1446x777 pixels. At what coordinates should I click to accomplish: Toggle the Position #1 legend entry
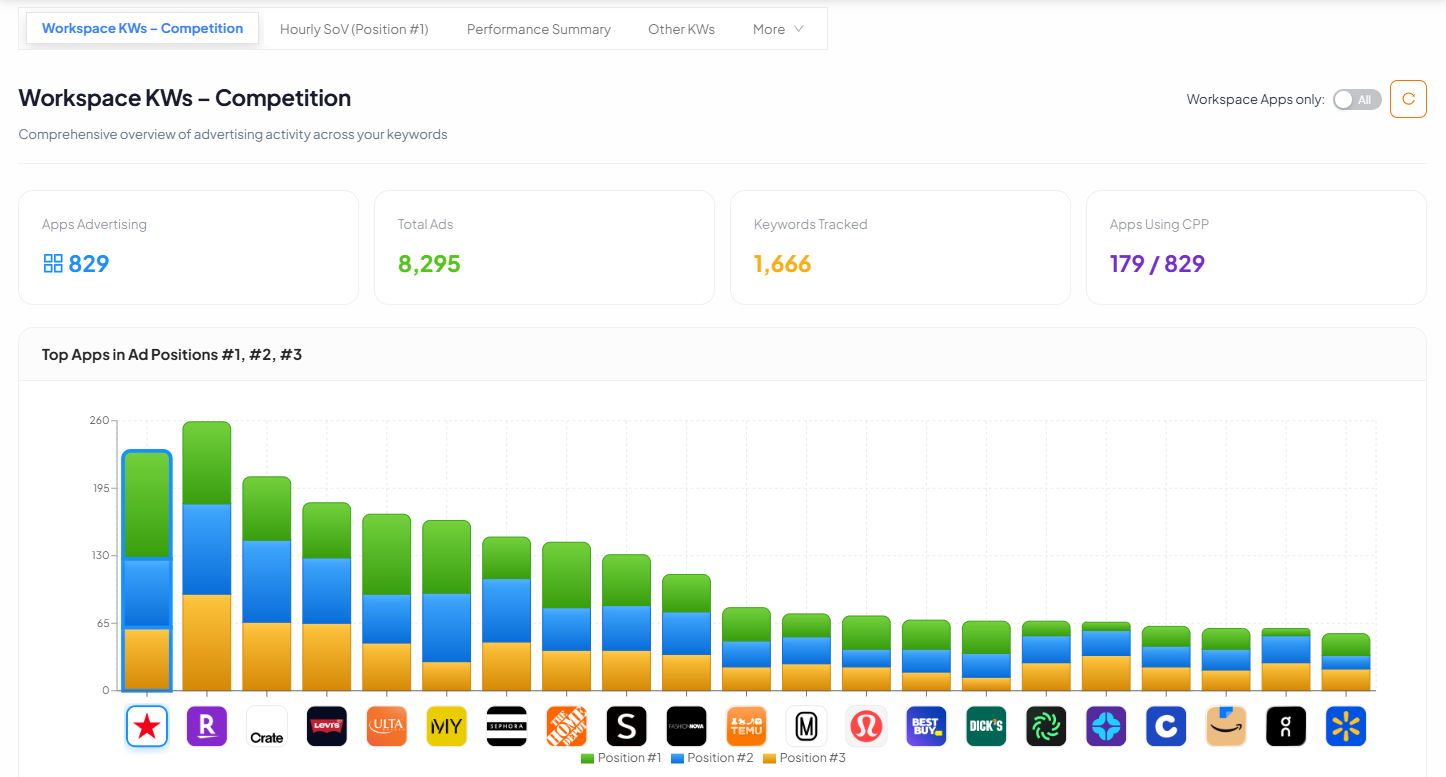pos(622,758)
